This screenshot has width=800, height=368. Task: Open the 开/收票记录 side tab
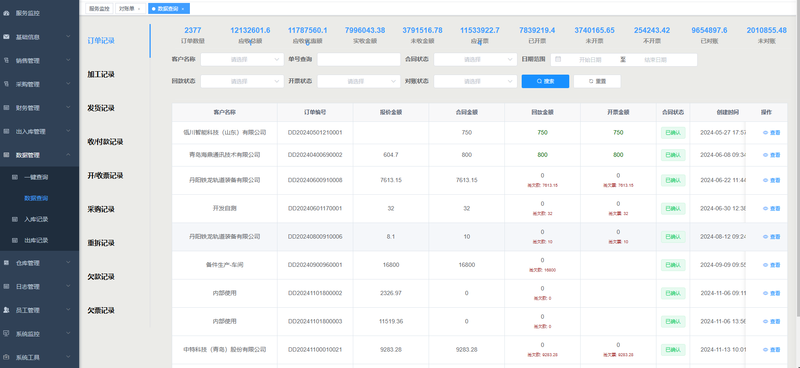click(105, 176)
